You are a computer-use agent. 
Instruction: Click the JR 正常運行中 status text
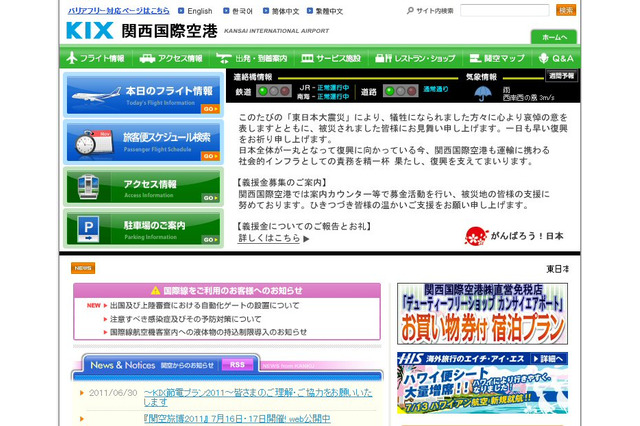(324, 87)
